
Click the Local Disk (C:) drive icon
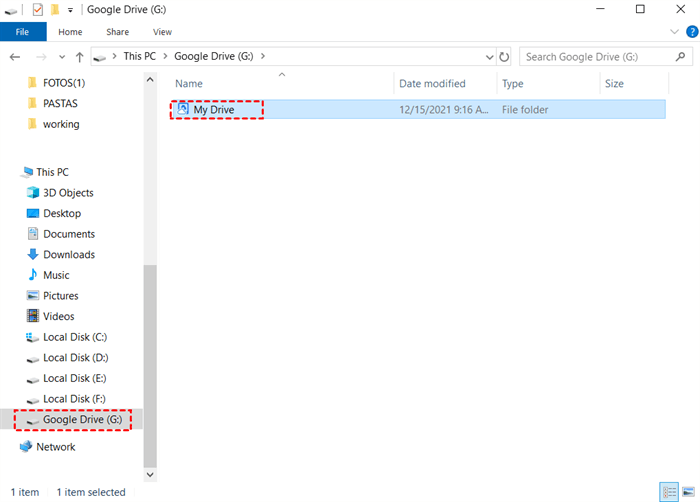(x=32, y=337)
